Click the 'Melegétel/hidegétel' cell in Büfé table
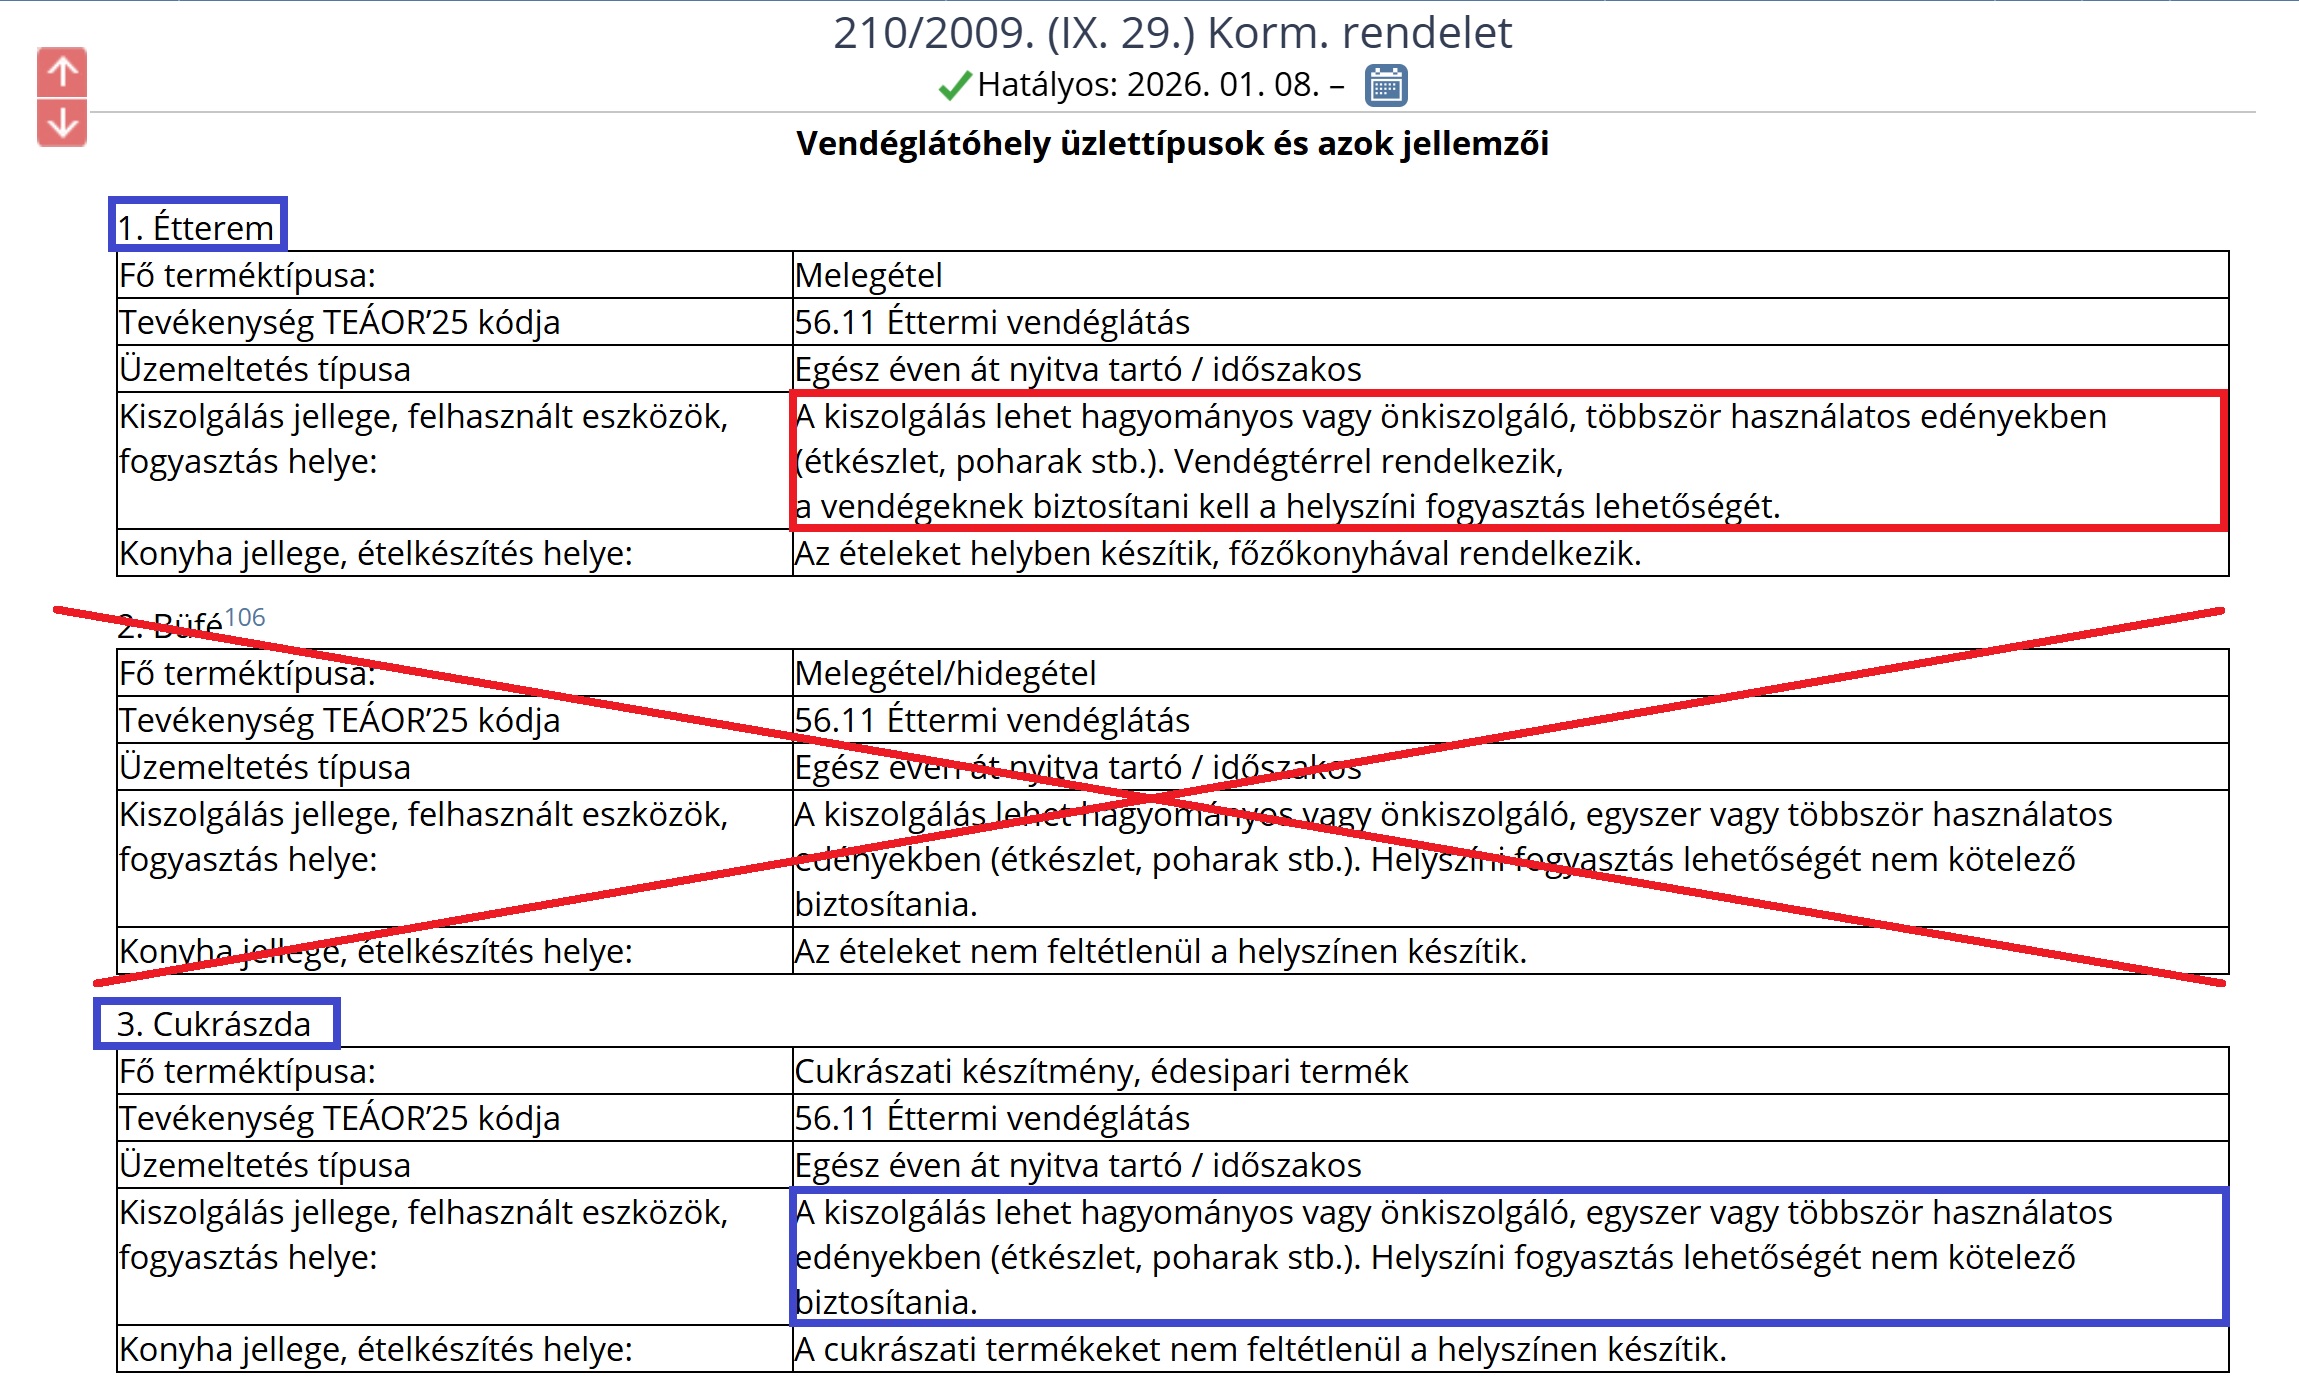The width and height of the screenshot is (2299, 1398). pyautogui.click(x=945, y=673)
